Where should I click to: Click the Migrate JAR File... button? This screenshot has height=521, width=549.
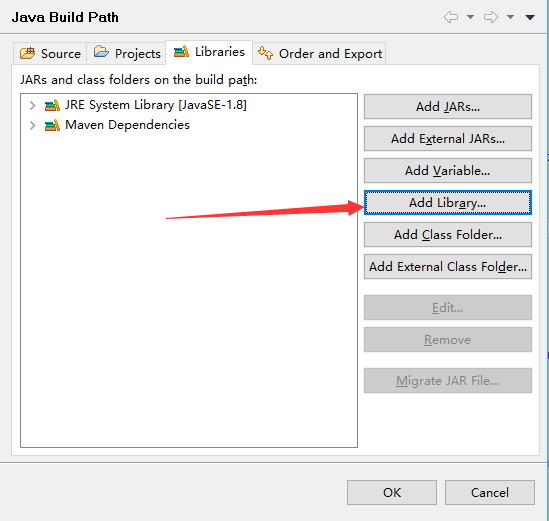(x=448, y=380)
